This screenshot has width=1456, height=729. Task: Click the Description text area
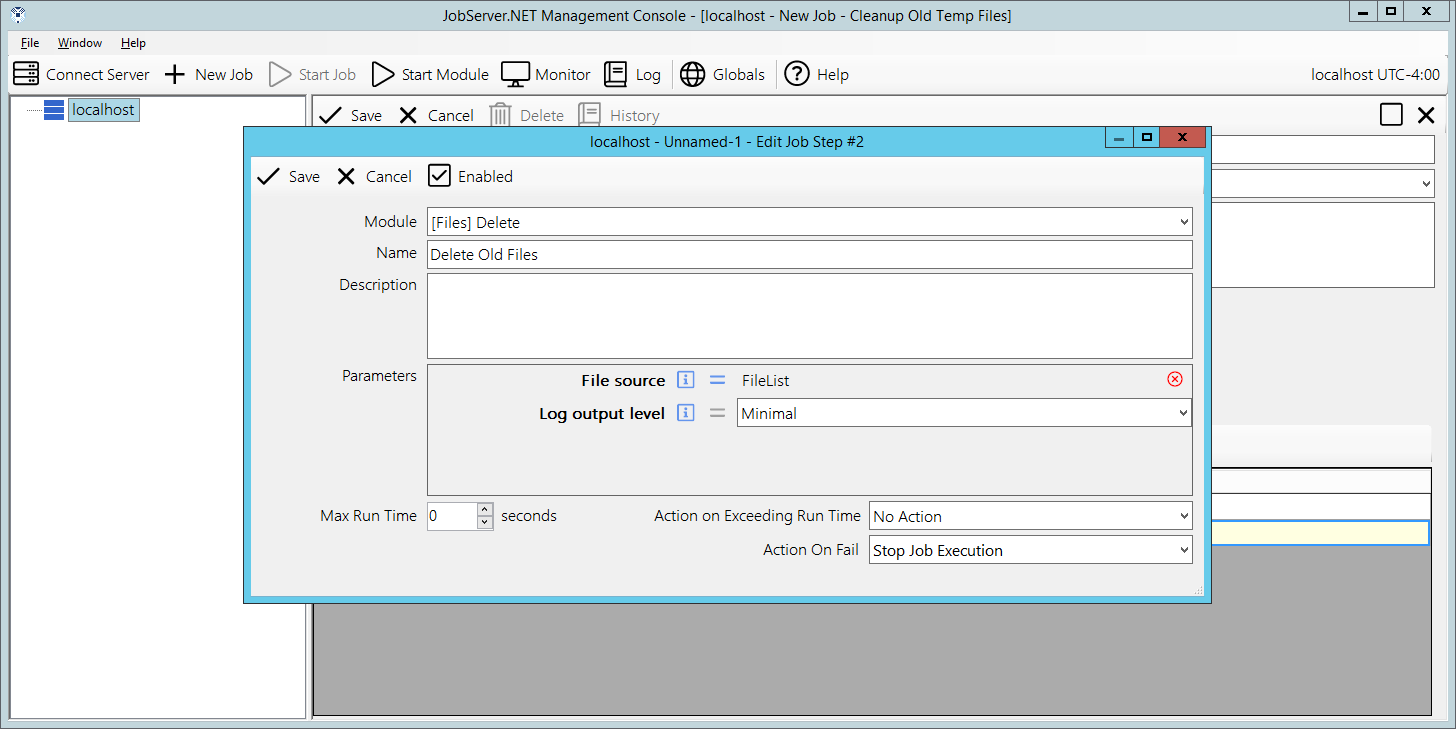[809, 316]
